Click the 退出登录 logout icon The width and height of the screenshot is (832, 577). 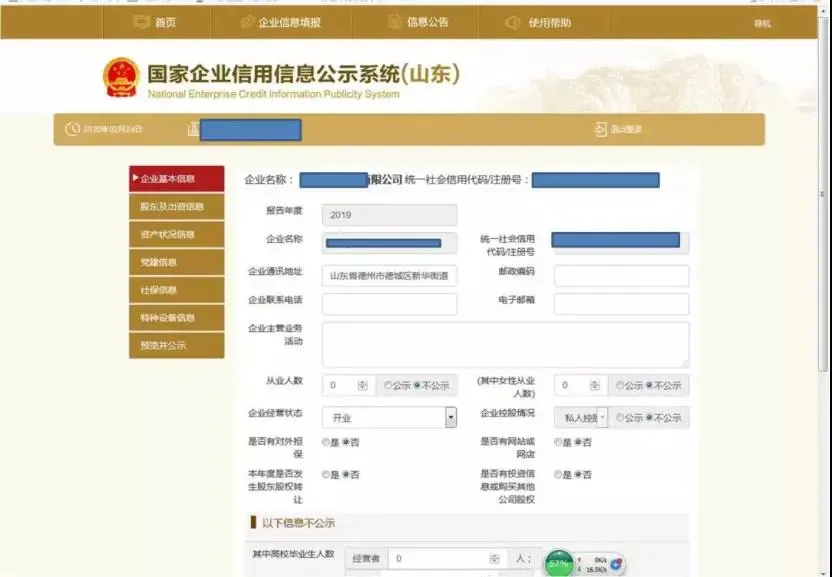600,129
